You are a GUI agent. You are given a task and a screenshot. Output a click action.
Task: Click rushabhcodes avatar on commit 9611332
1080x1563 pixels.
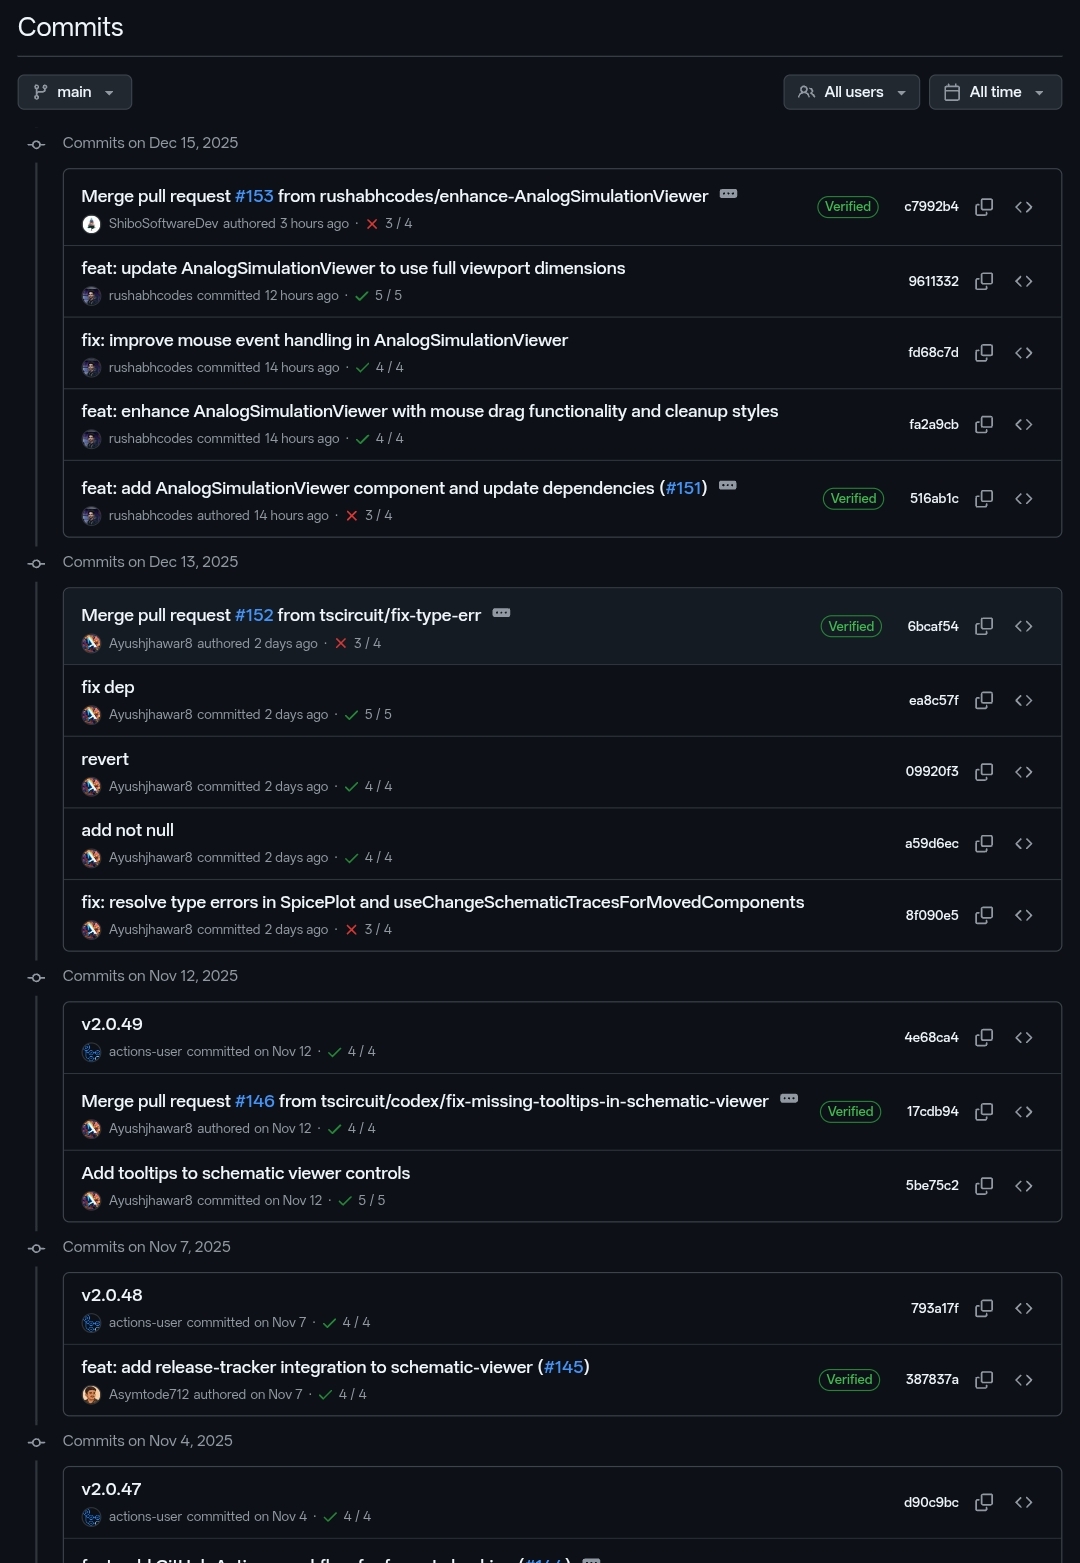coord(91,296)
